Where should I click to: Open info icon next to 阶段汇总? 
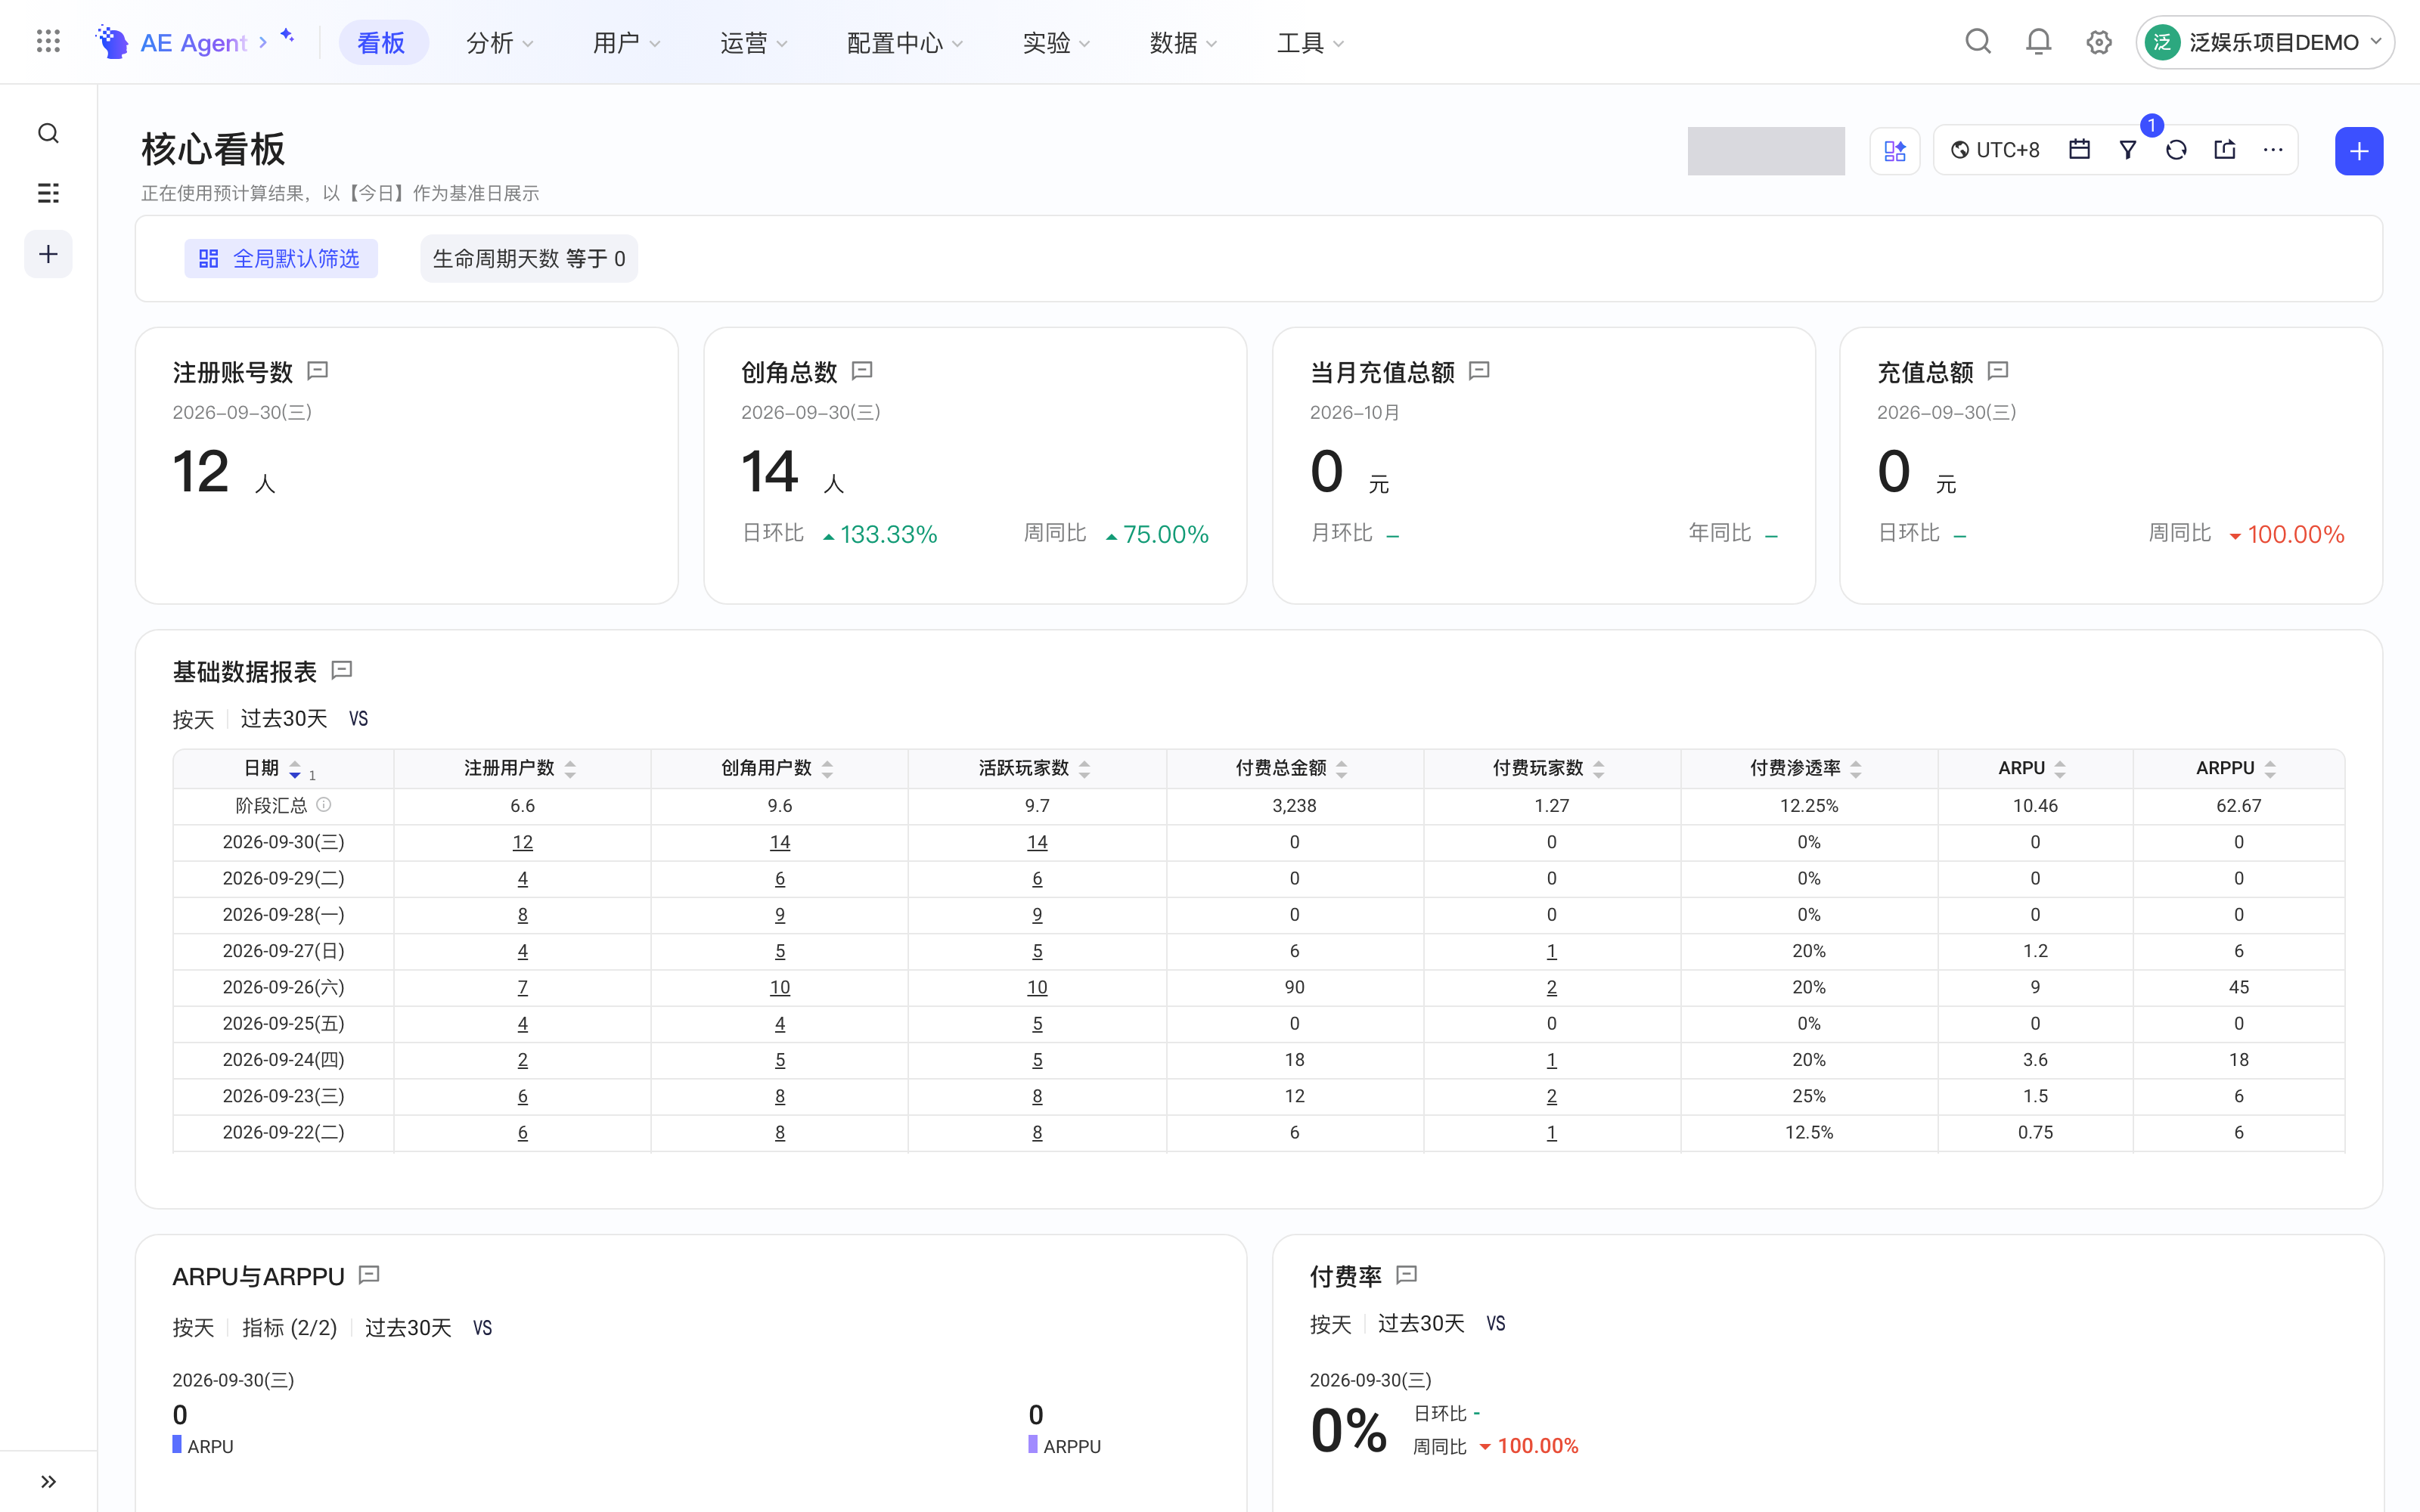324,804
